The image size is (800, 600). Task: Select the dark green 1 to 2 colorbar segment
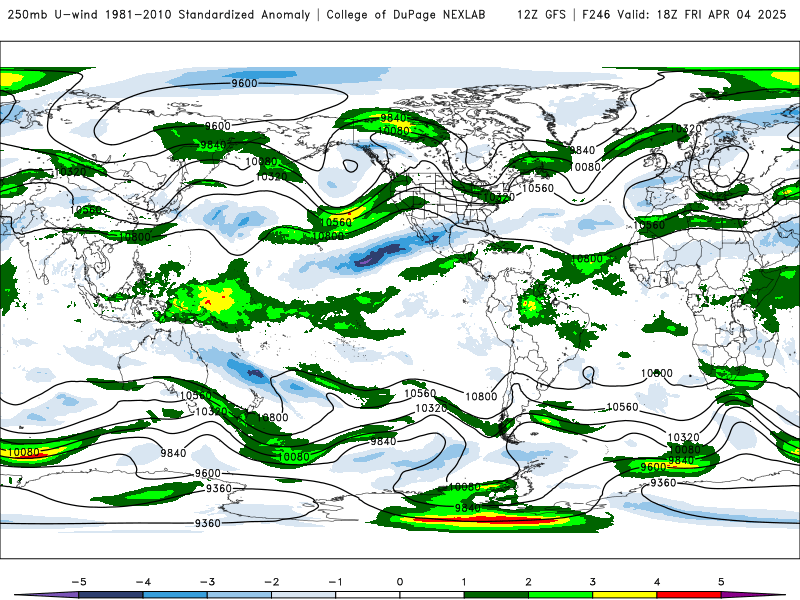[x=496, y=595]
